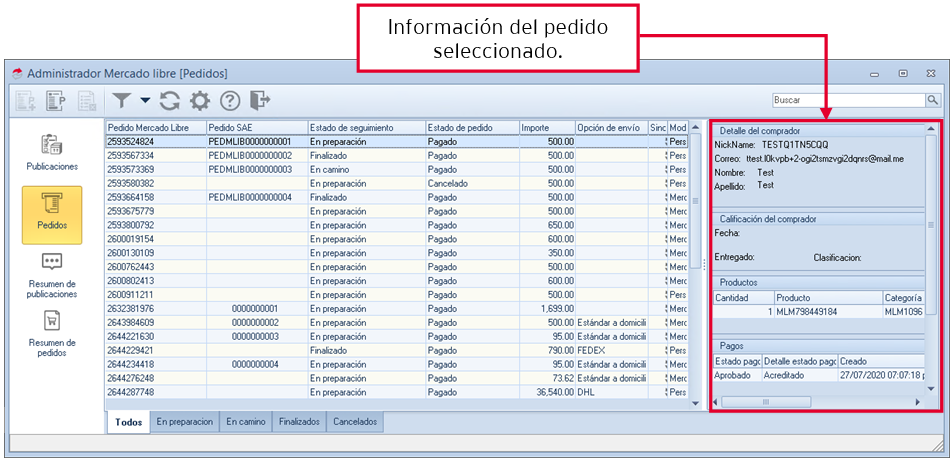Select order row 2593800792
Screen dimensions: 950x458
(397, 225)
